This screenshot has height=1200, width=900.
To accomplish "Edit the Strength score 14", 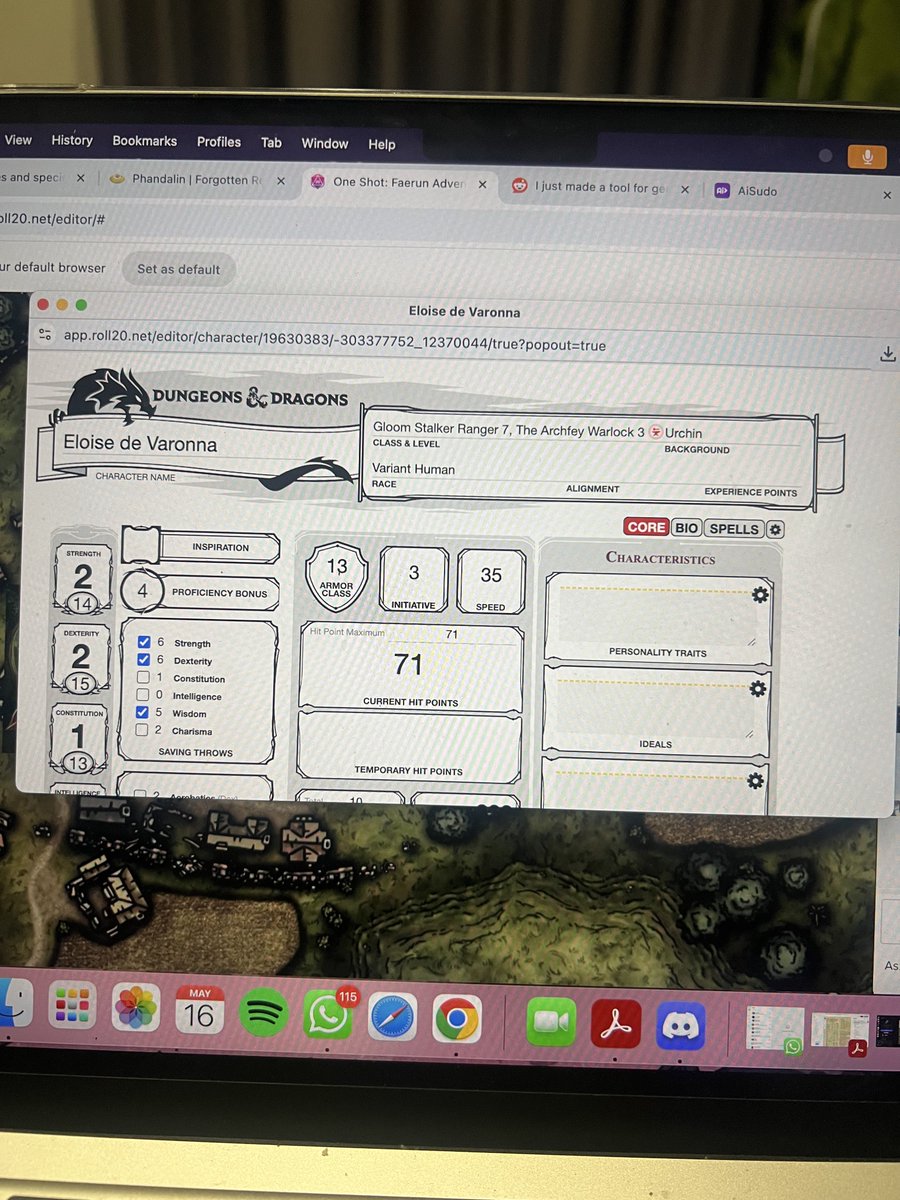I will pos(82,602).
